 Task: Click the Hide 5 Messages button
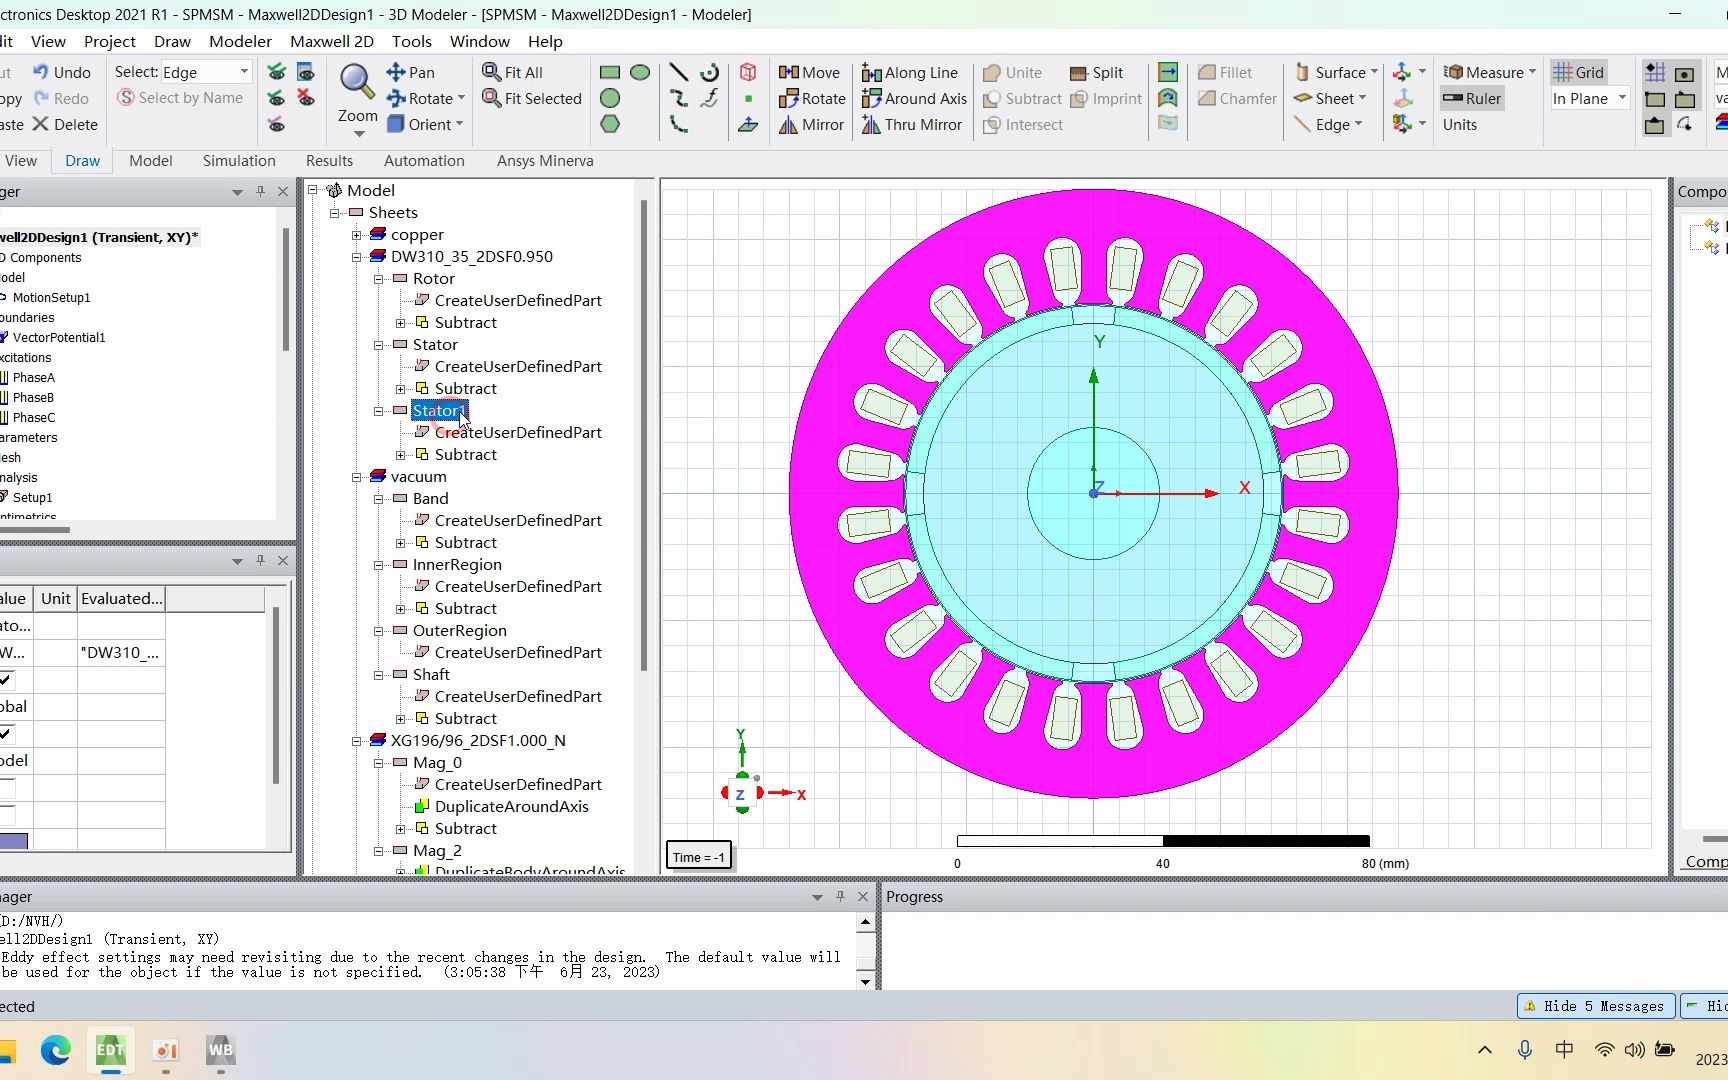tap(1594, 1006)
